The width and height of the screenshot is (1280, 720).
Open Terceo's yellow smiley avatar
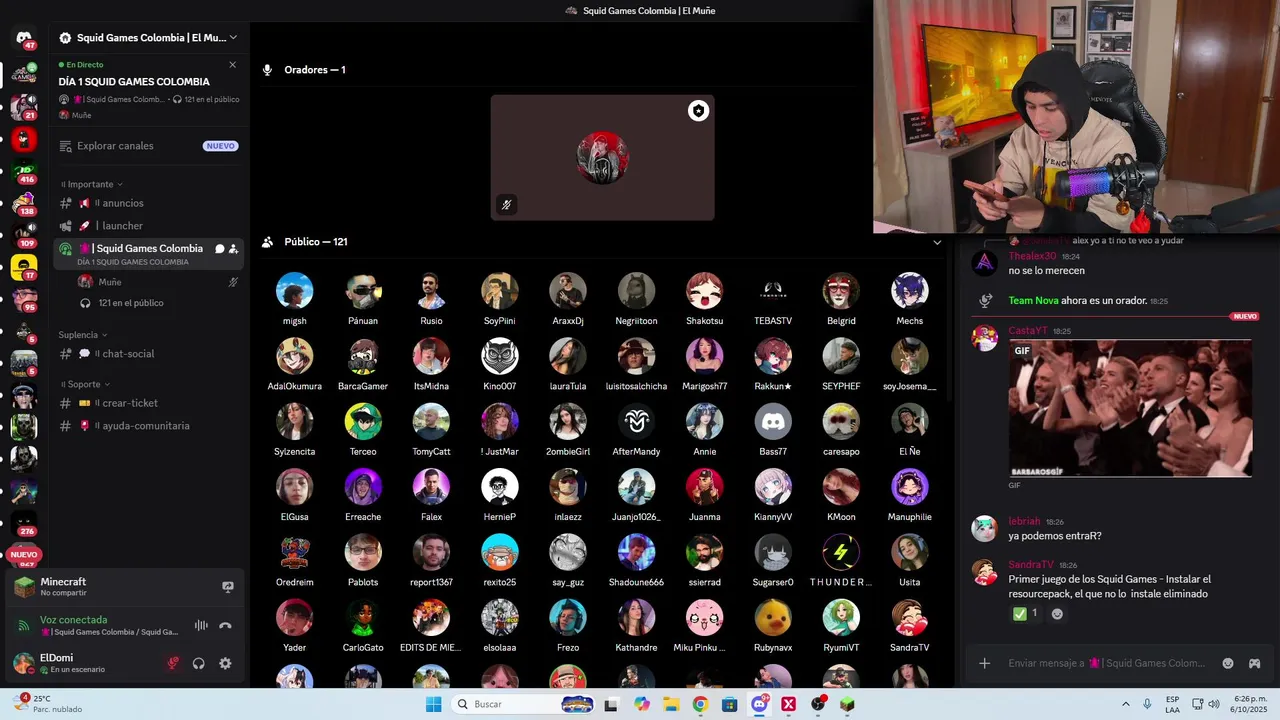click(363, 422)
